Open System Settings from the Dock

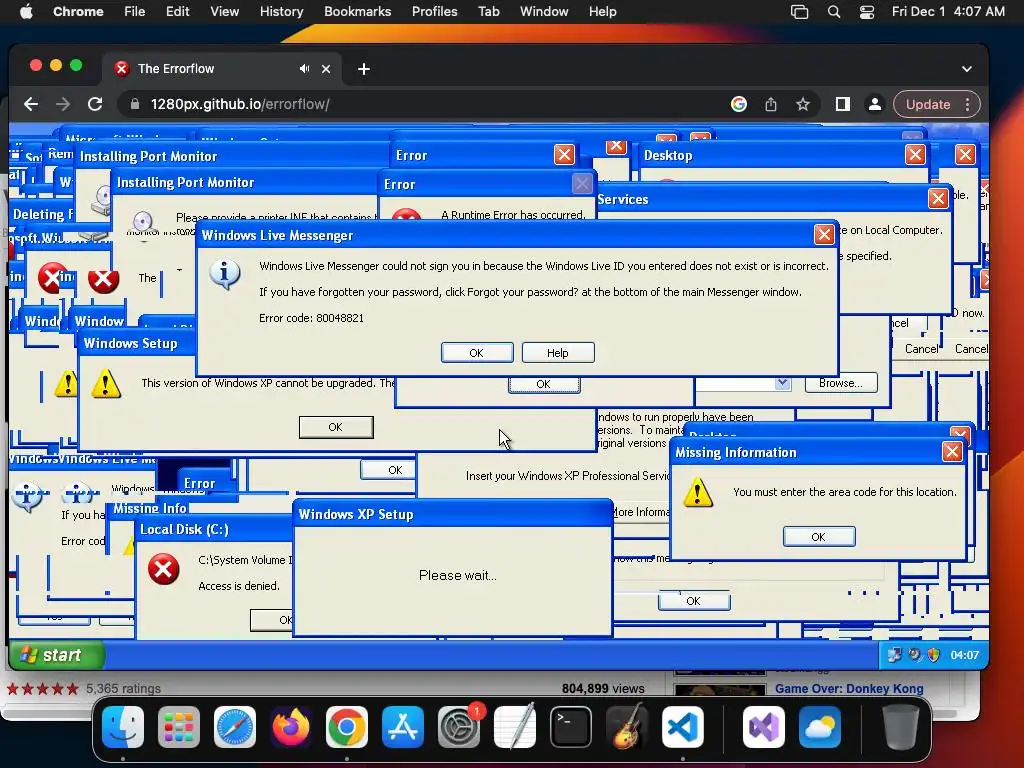[x=458, y=727]
